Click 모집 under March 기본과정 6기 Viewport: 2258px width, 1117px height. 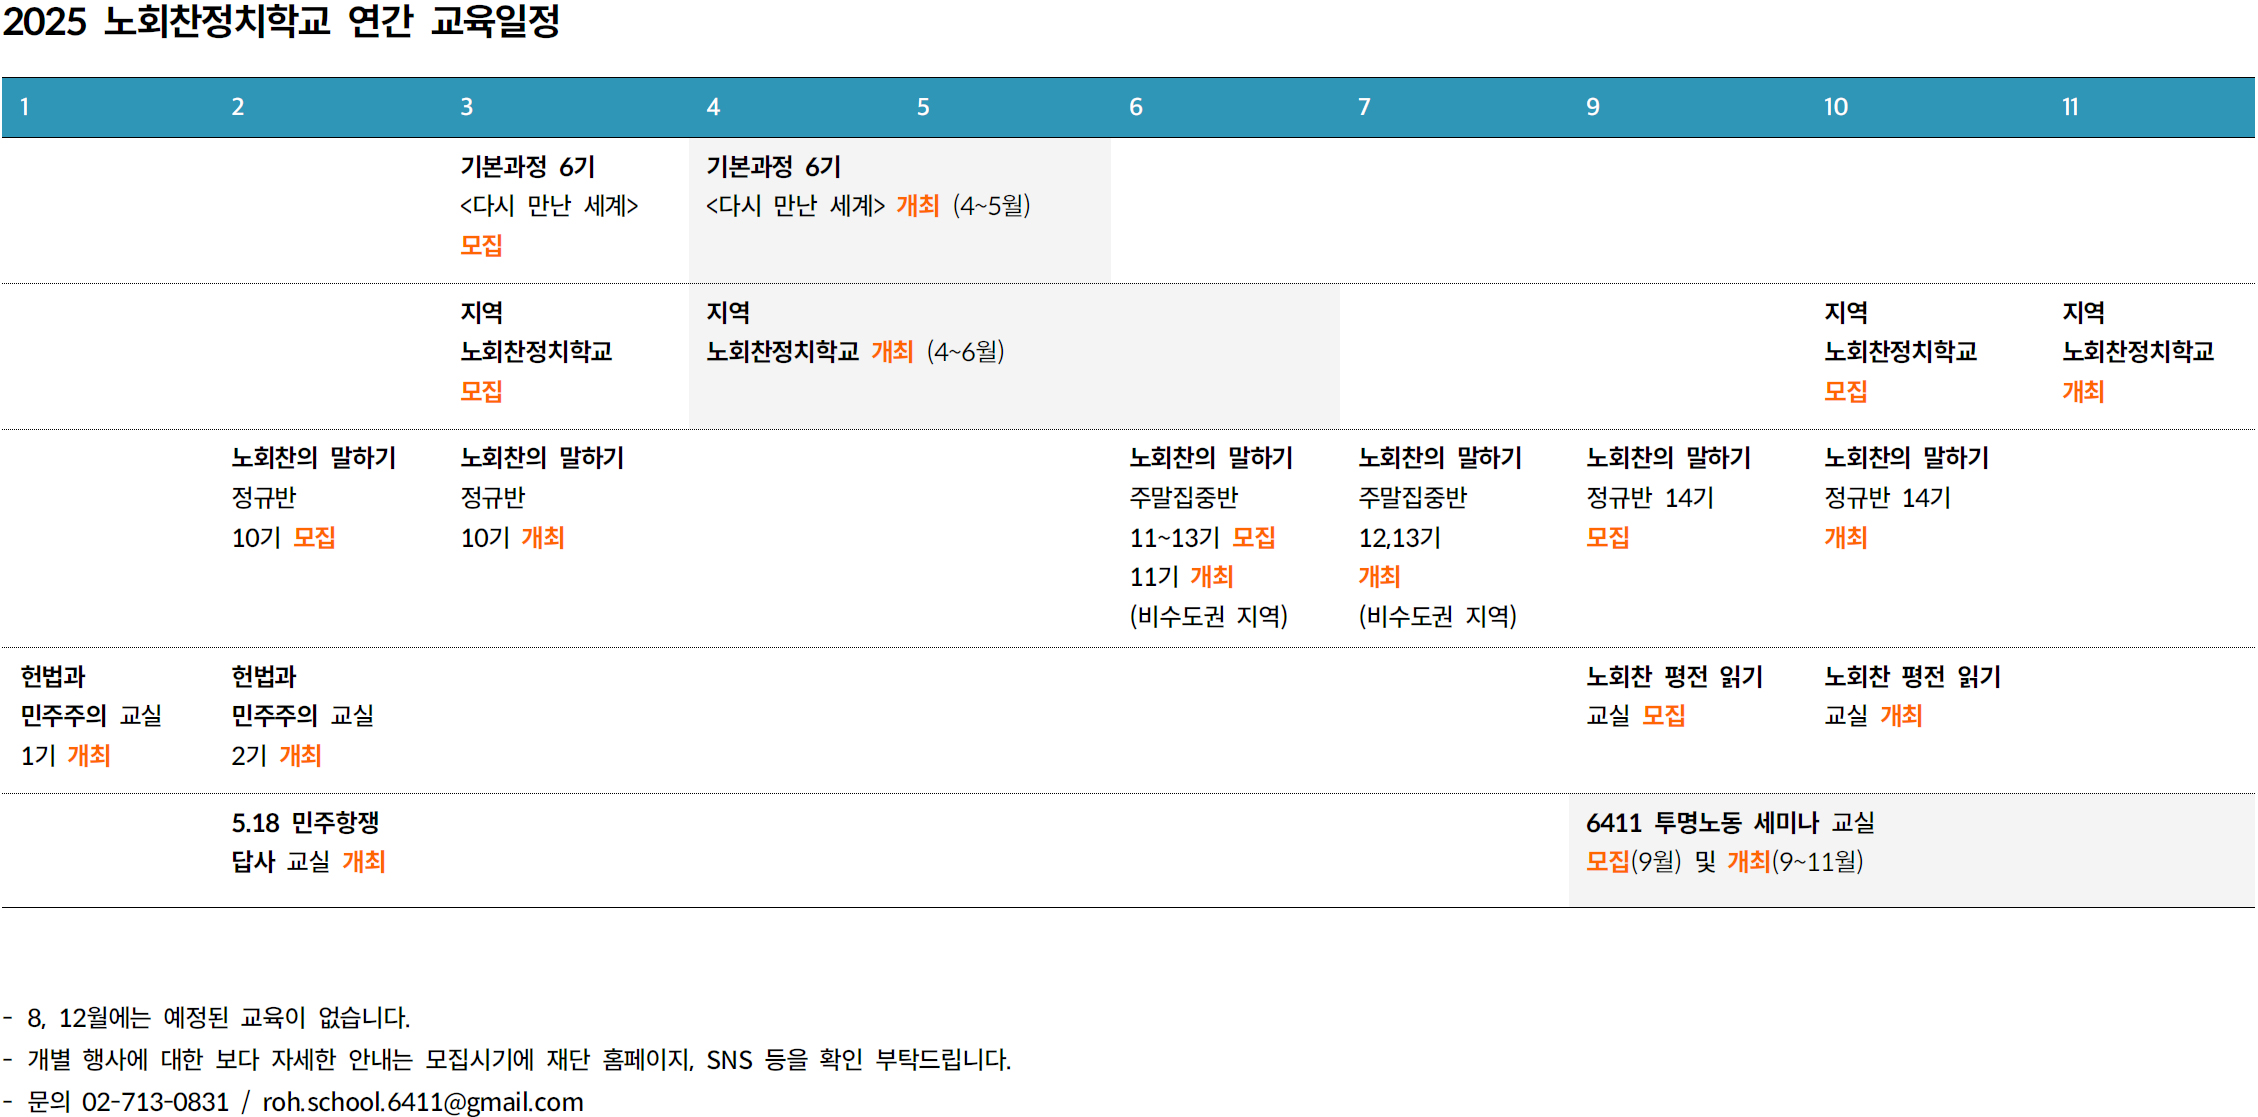481,246
